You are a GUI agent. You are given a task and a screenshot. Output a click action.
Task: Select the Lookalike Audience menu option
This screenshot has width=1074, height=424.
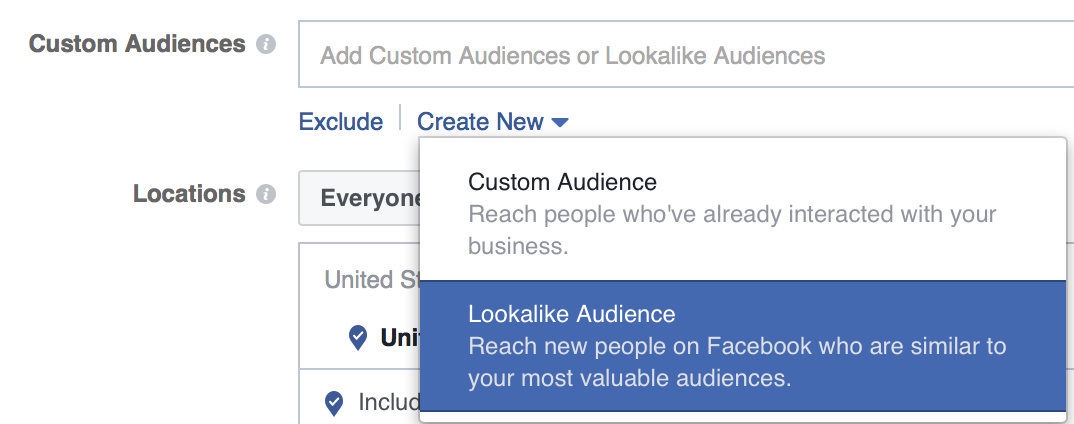pyautogui.click(x=571, y=314)
